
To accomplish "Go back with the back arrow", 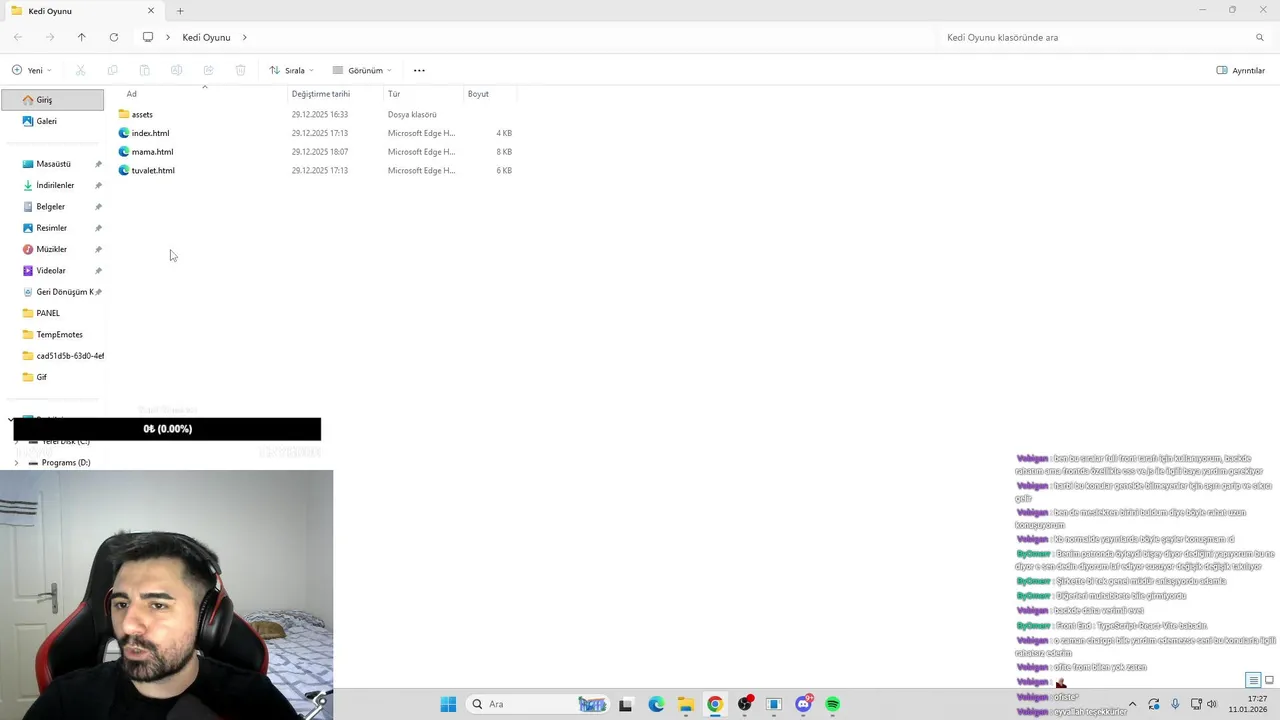I will (18, 37).
